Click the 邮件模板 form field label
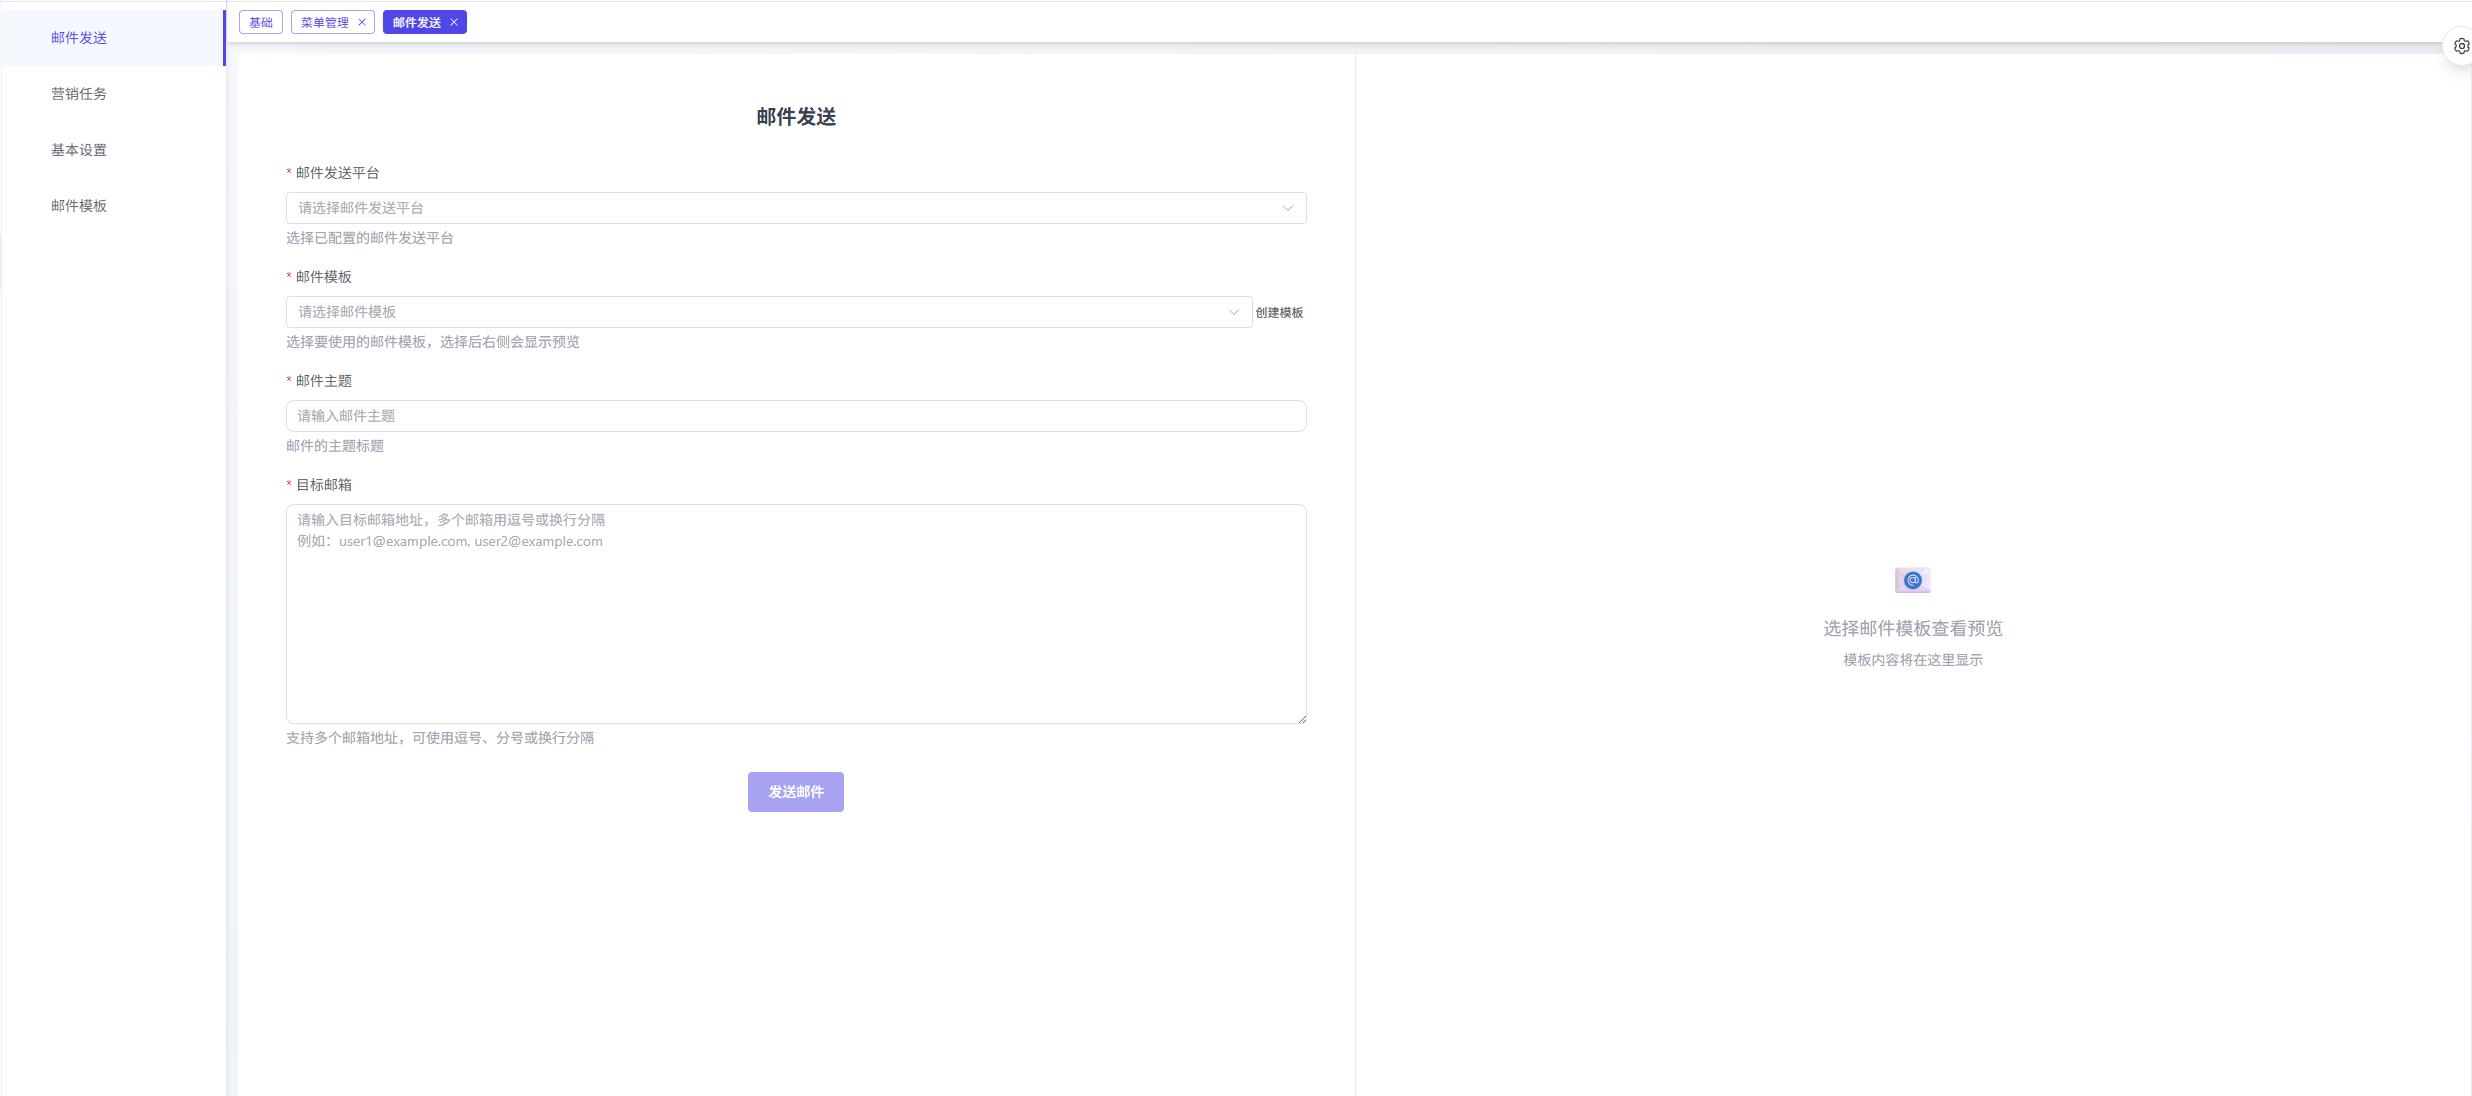 coord(324,277)
